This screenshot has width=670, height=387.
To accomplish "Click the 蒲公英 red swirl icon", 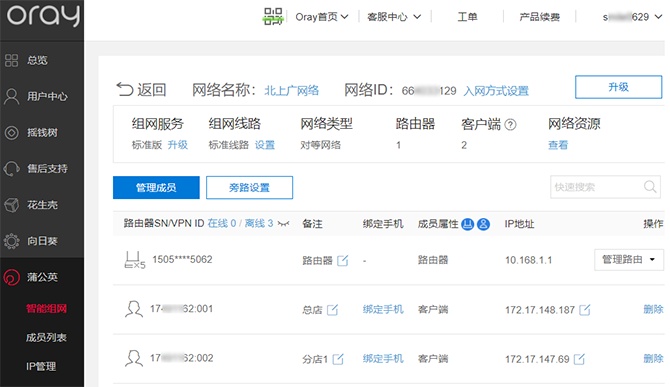I will [x=12, y=277].
